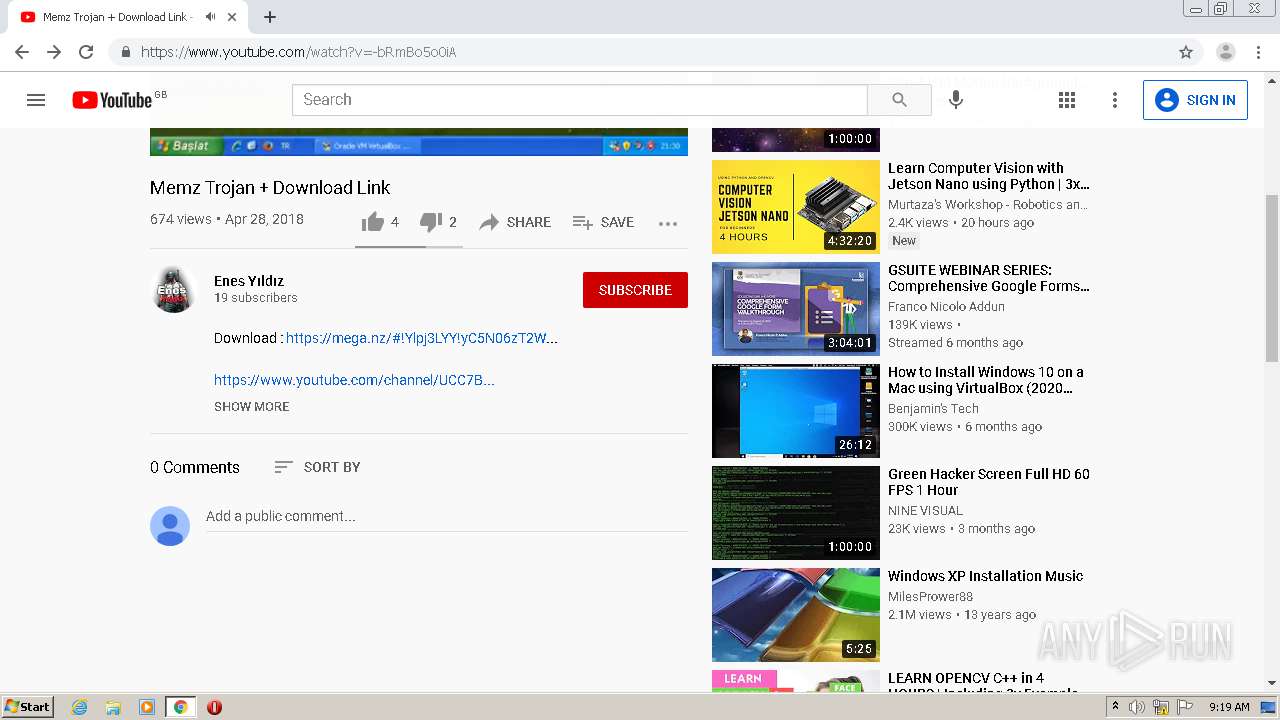
Task: Reload the current page
Action: click(86, 52)
